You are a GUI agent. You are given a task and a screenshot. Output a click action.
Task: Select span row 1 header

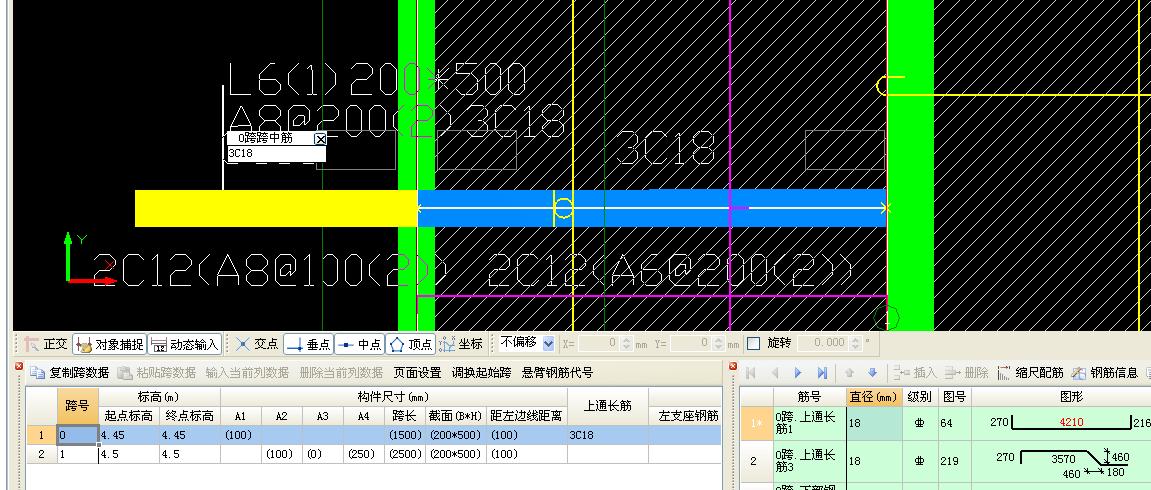(x=42, y=435)
